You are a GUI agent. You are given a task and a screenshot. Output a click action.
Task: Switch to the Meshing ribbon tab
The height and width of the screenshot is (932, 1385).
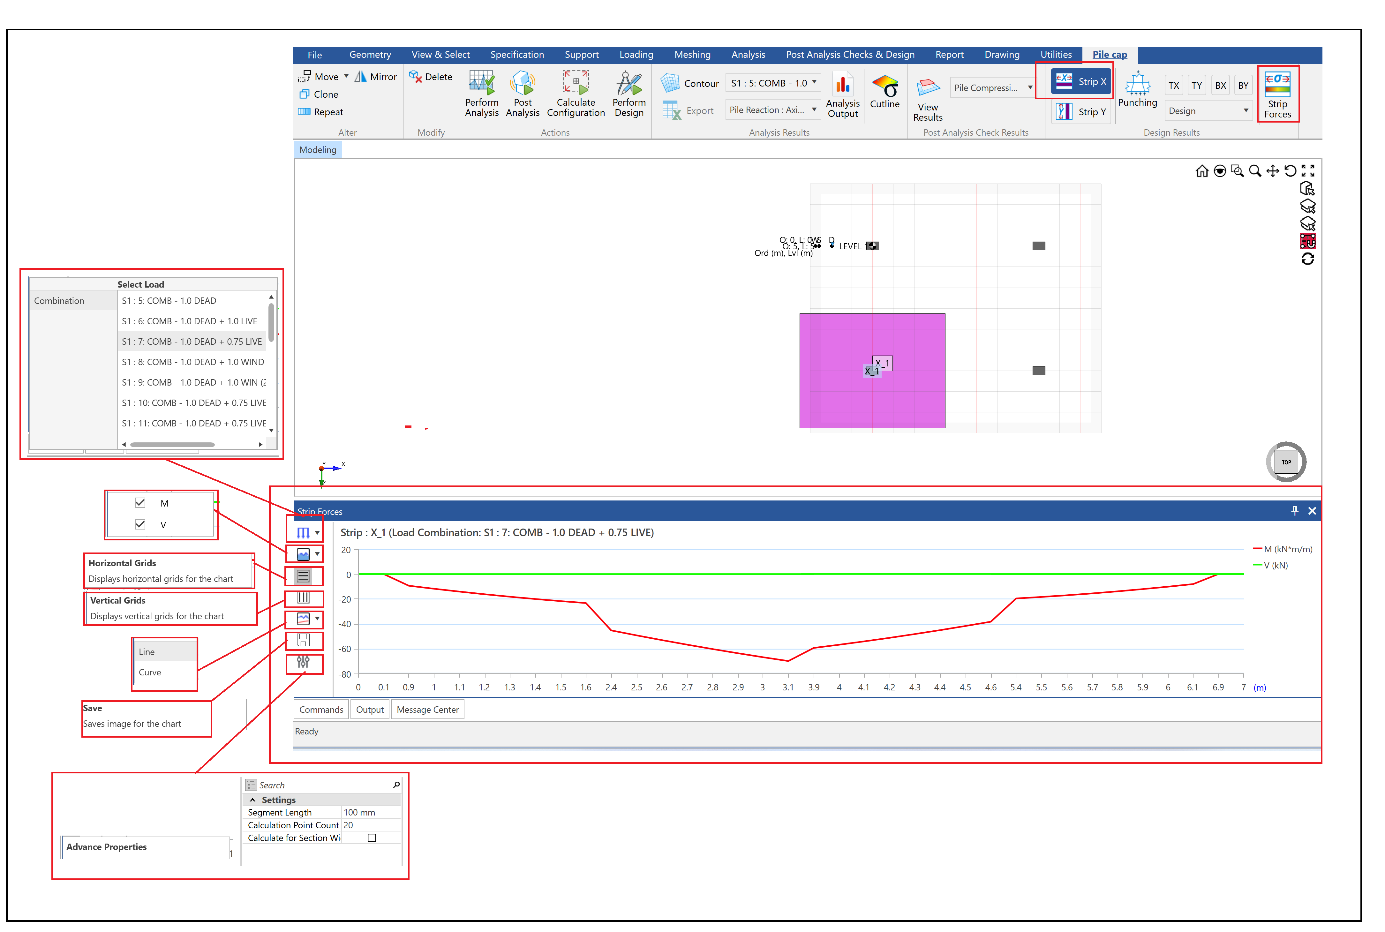point(692,55)
